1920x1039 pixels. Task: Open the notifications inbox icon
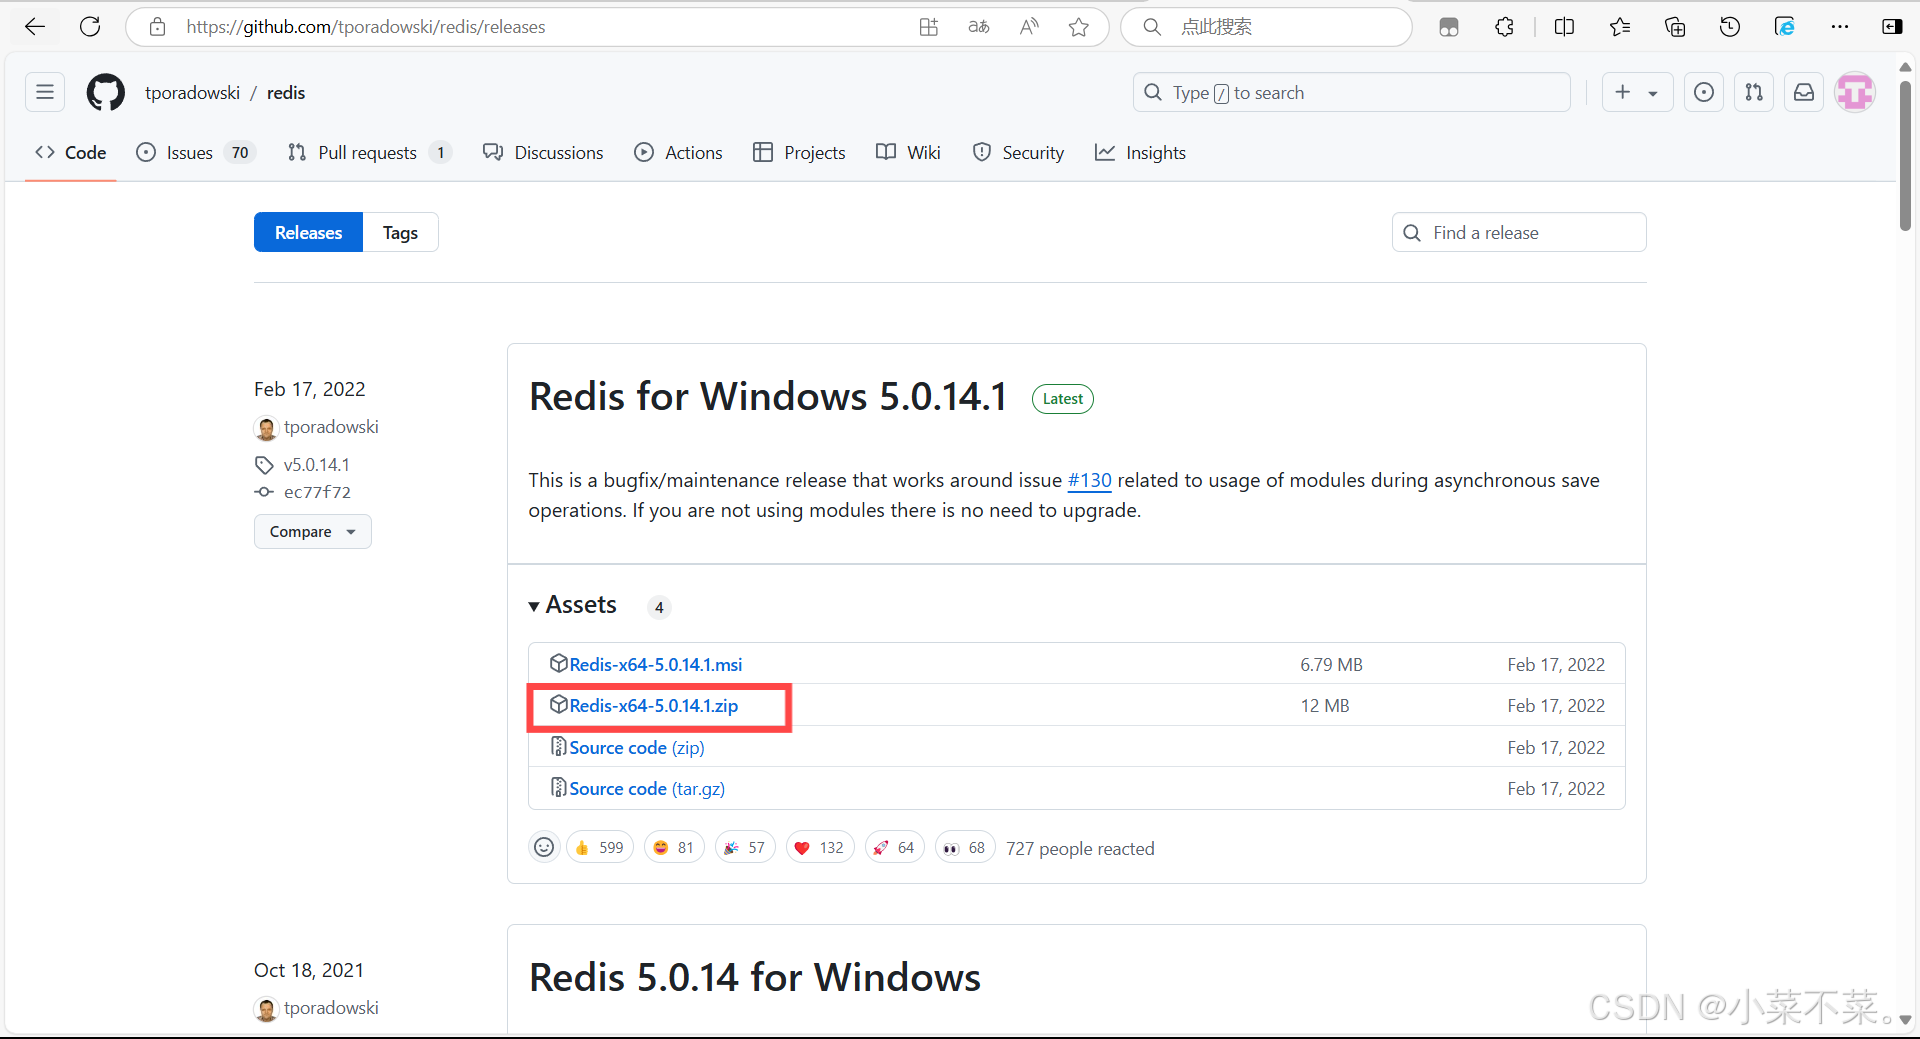click(x=1804, y=92)
